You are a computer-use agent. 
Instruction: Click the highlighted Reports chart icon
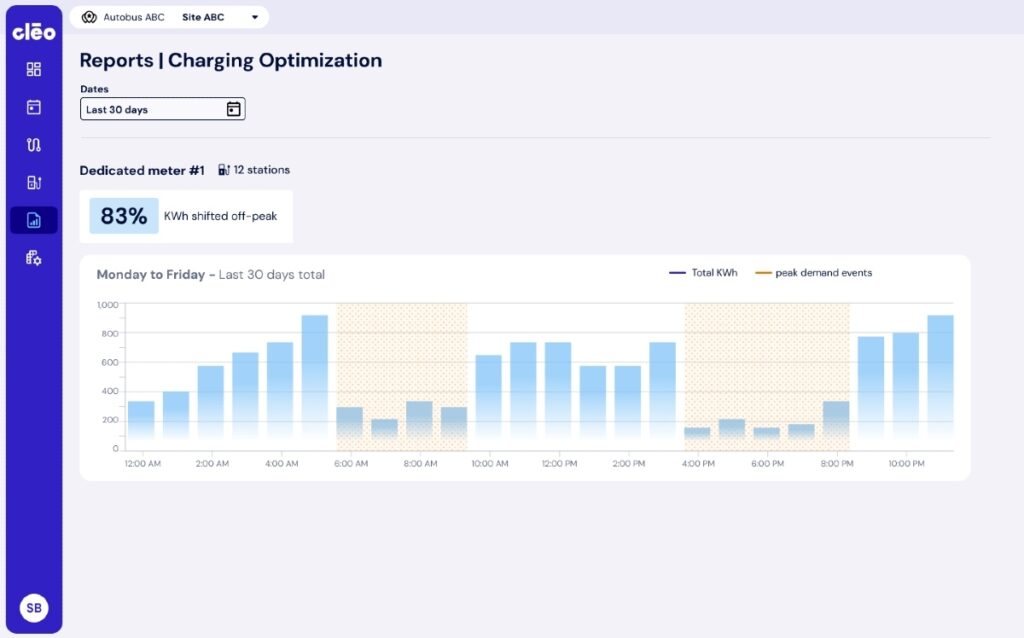click(35, 219)
